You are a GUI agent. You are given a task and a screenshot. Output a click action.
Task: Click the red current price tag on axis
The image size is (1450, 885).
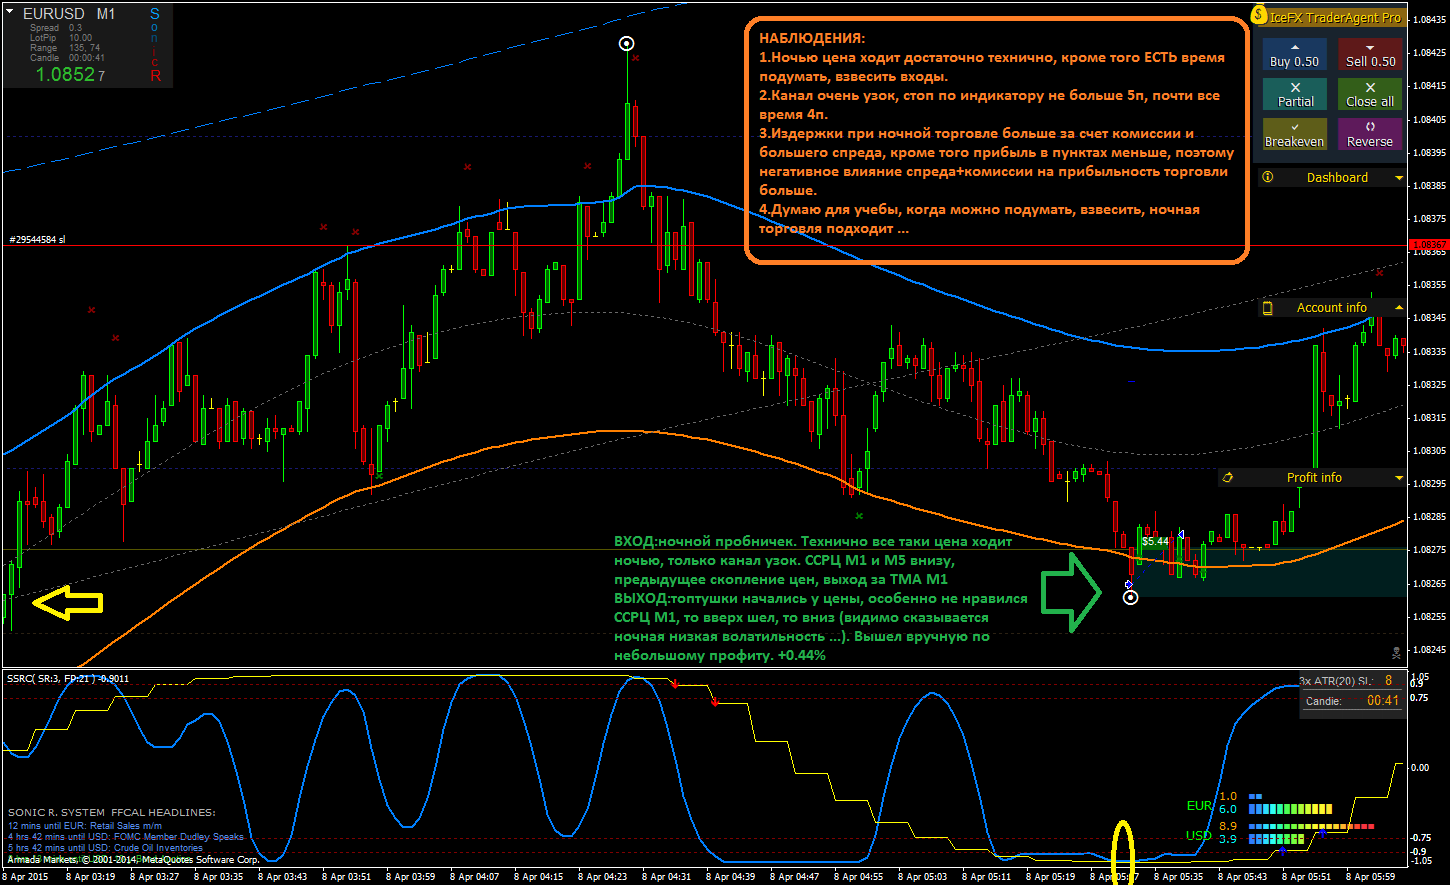click(1428, 244)
